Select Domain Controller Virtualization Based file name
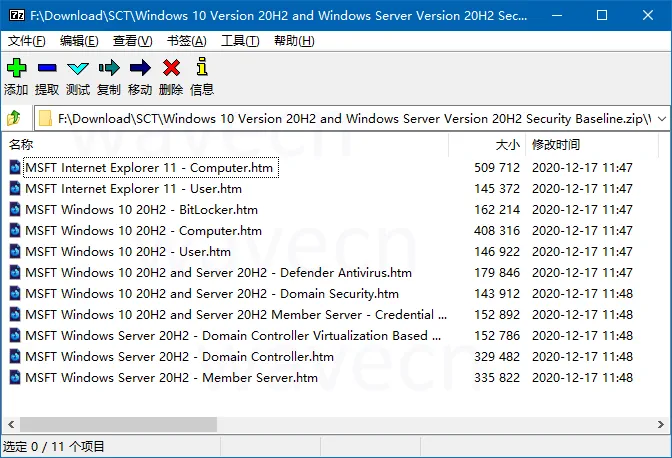Screen dimensions: 672x458 click(233, 335)
